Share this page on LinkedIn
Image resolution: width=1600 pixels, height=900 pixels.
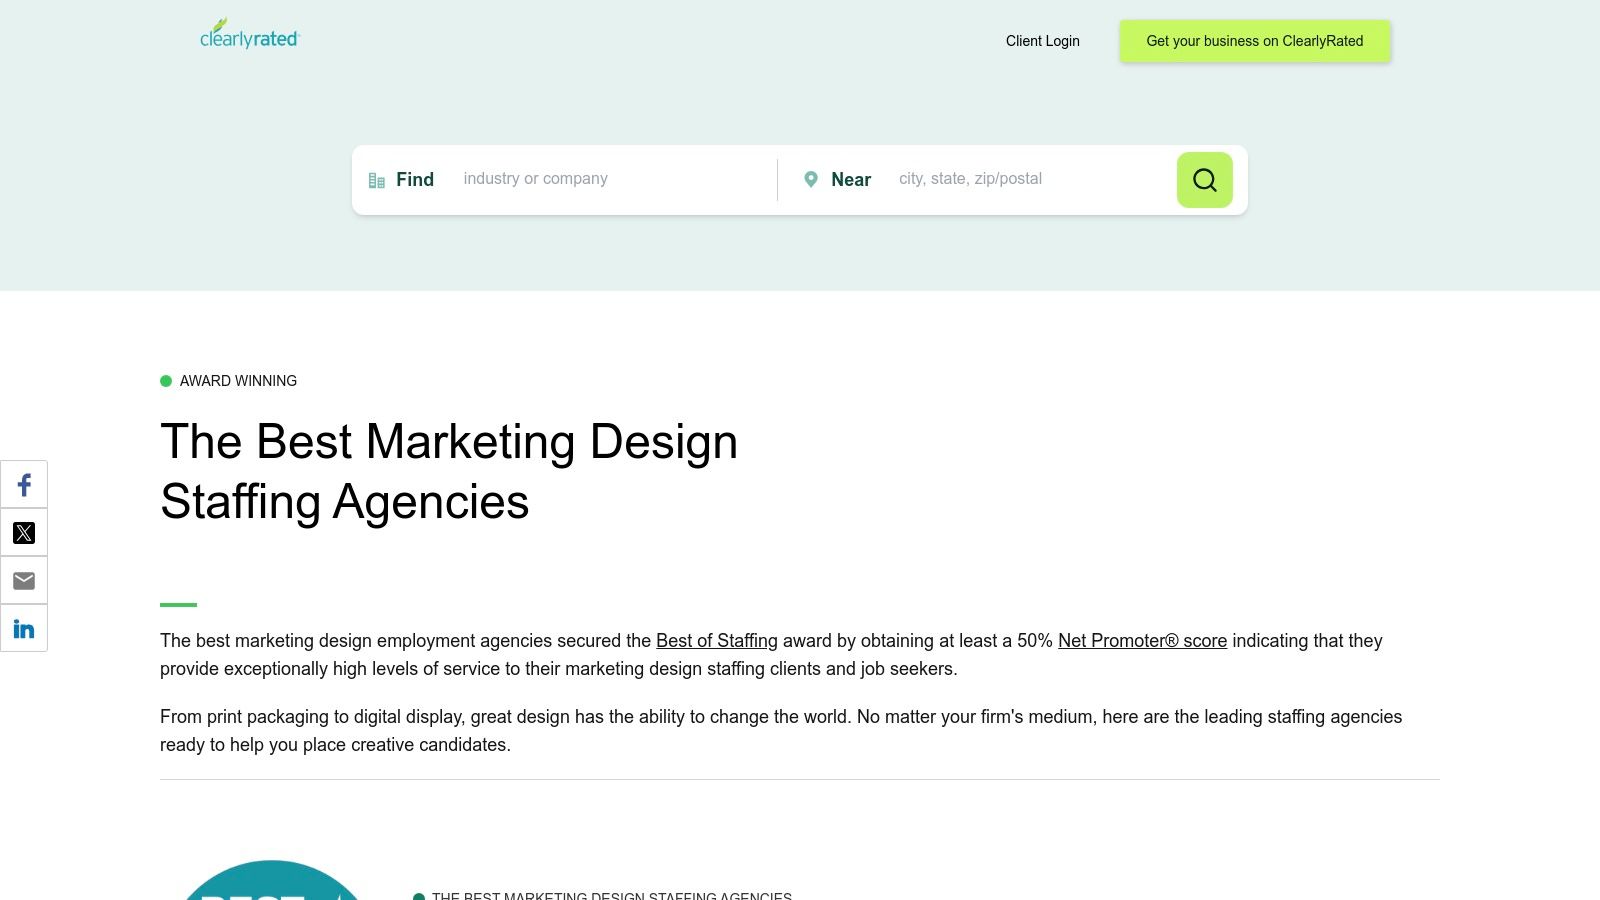24,629
